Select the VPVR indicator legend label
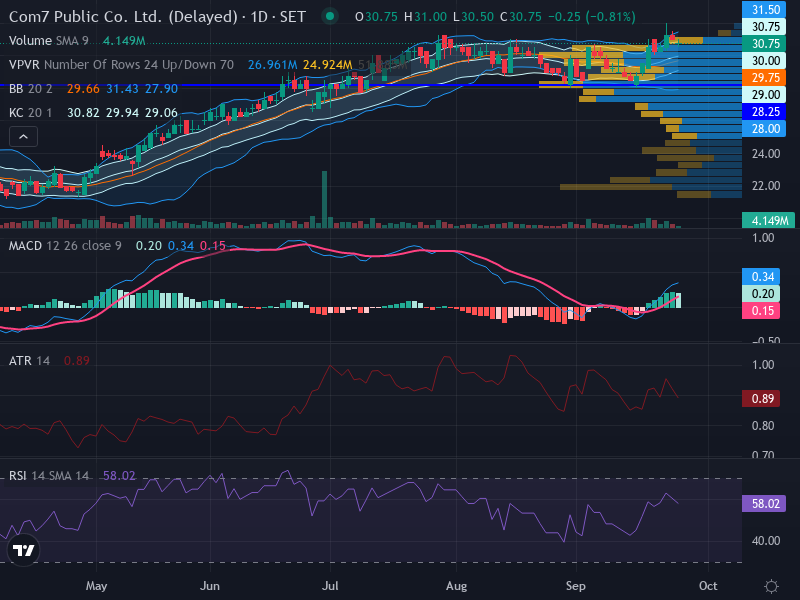This screenshot has height=600, width=800. point(121,65)
